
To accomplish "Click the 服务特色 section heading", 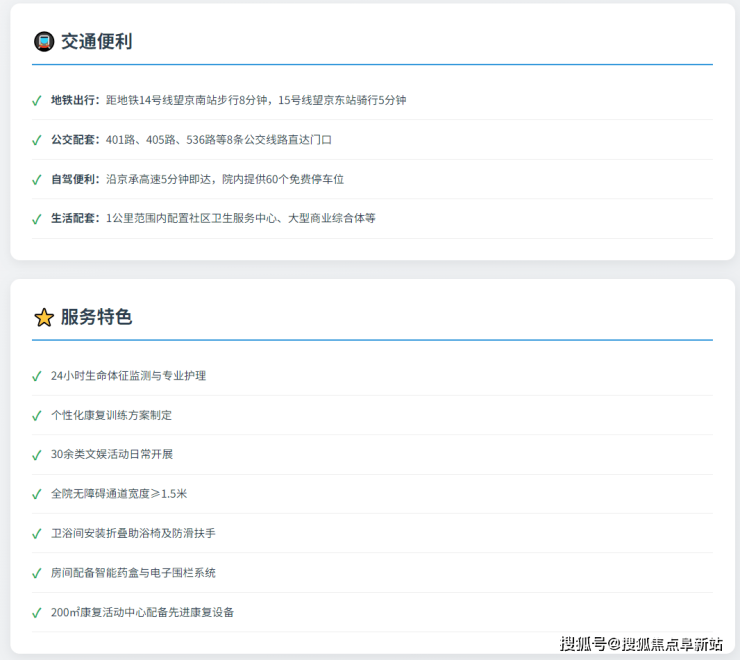I will pyautogui.click(x=96, y=317).
